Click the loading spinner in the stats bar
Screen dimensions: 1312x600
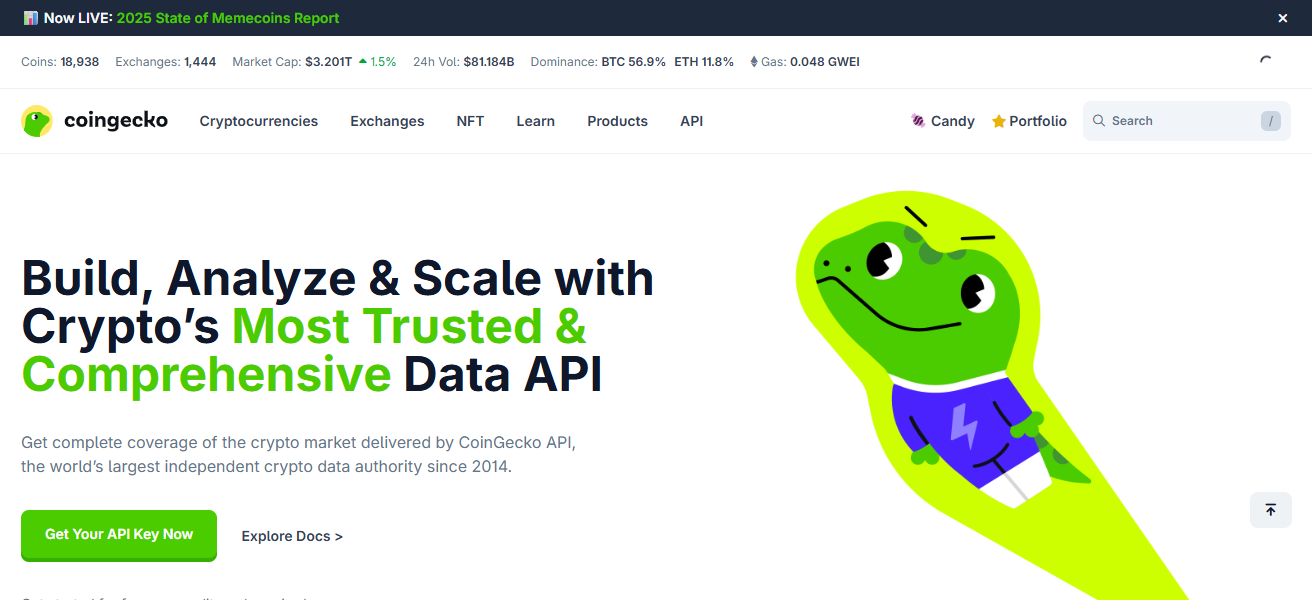coord(1266,61)
